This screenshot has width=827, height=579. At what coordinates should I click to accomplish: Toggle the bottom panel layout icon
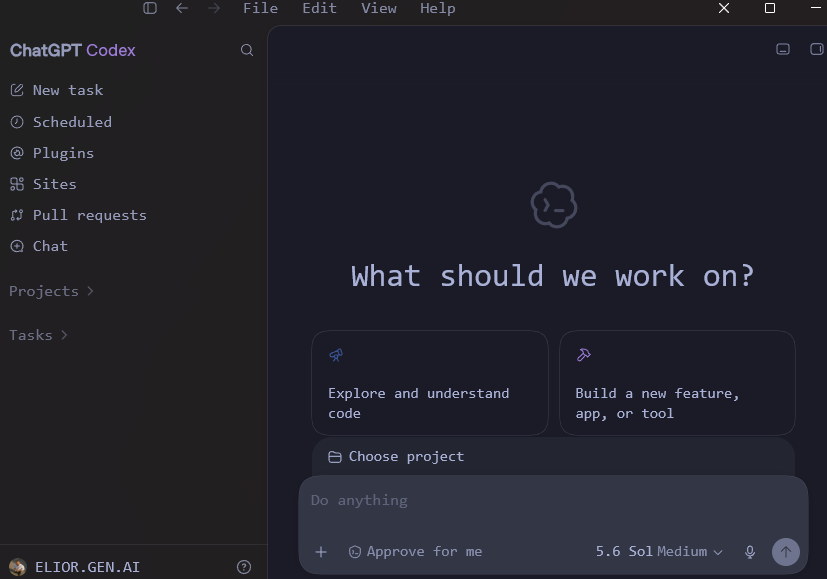pyautogui.click(x=783, y=49)
